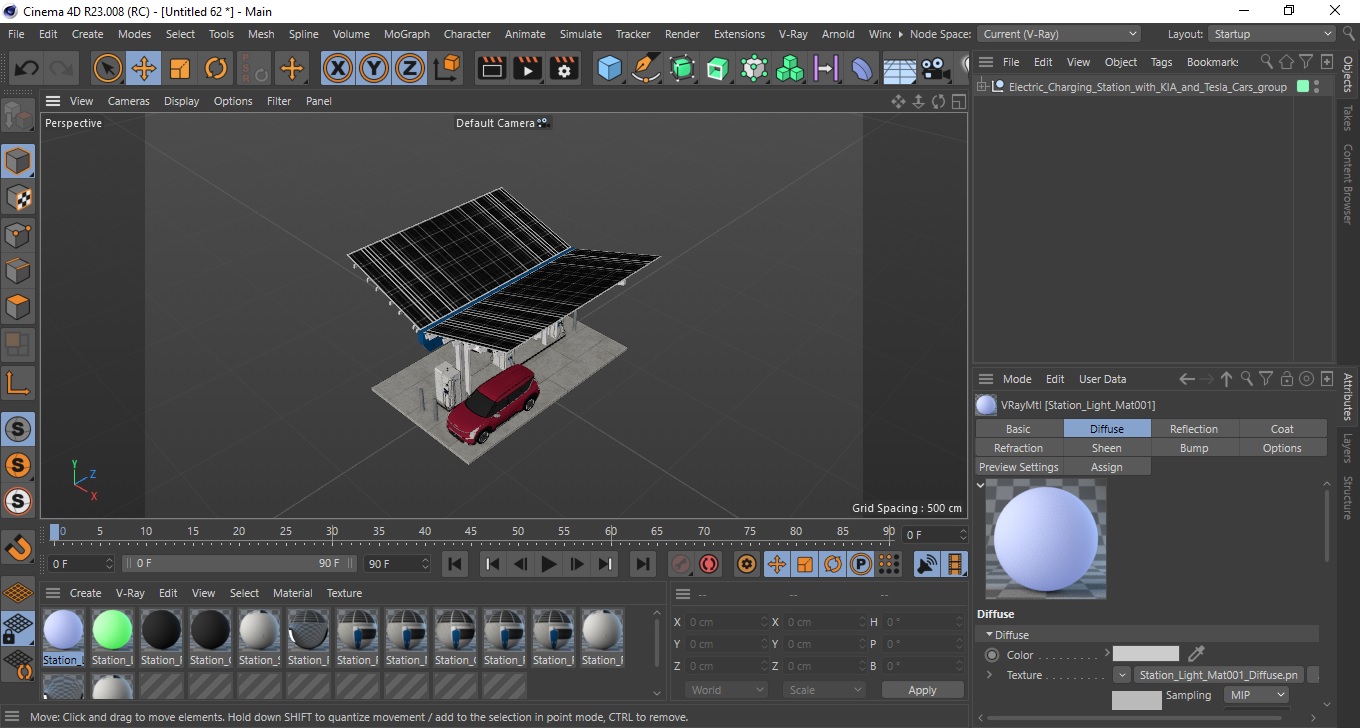This screenshot has width=1360, height=728.
Task: Open the V-Ray menu in menu bar
Action: click(793, 34)
